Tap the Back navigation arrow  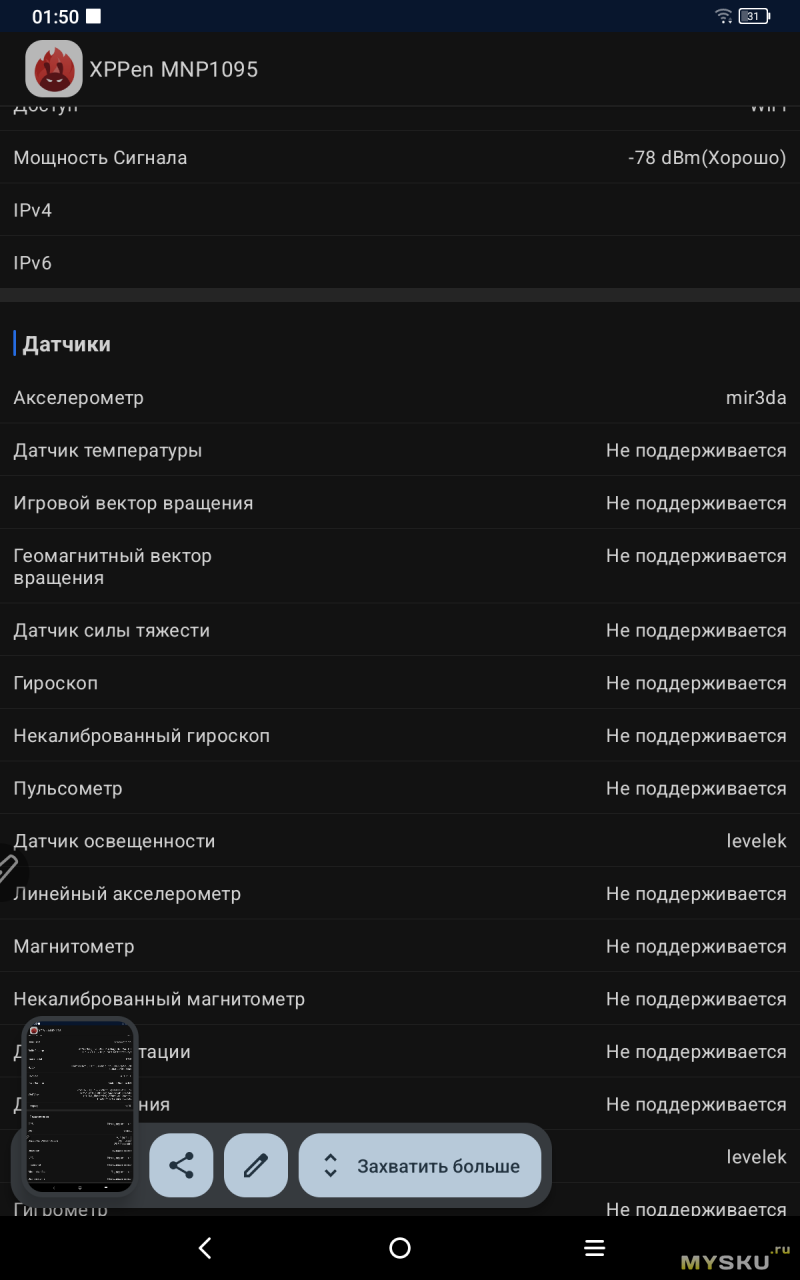click(x=205, y=1247)
